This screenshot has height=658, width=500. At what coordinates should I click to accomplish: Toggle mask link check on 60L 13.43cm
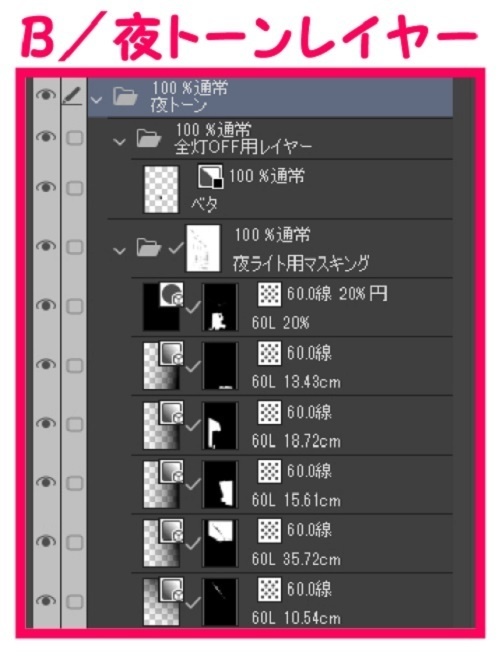click(x=193, y=367)
